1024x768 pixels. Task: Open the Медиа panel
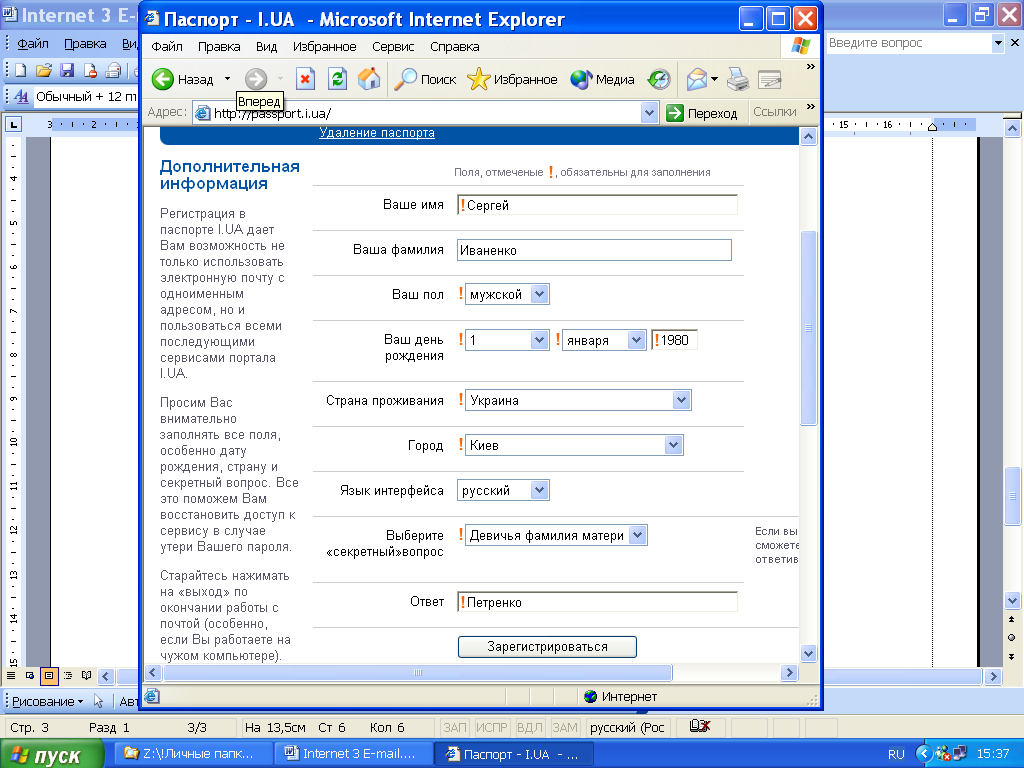pyautogui.click(x=602, y=80)
